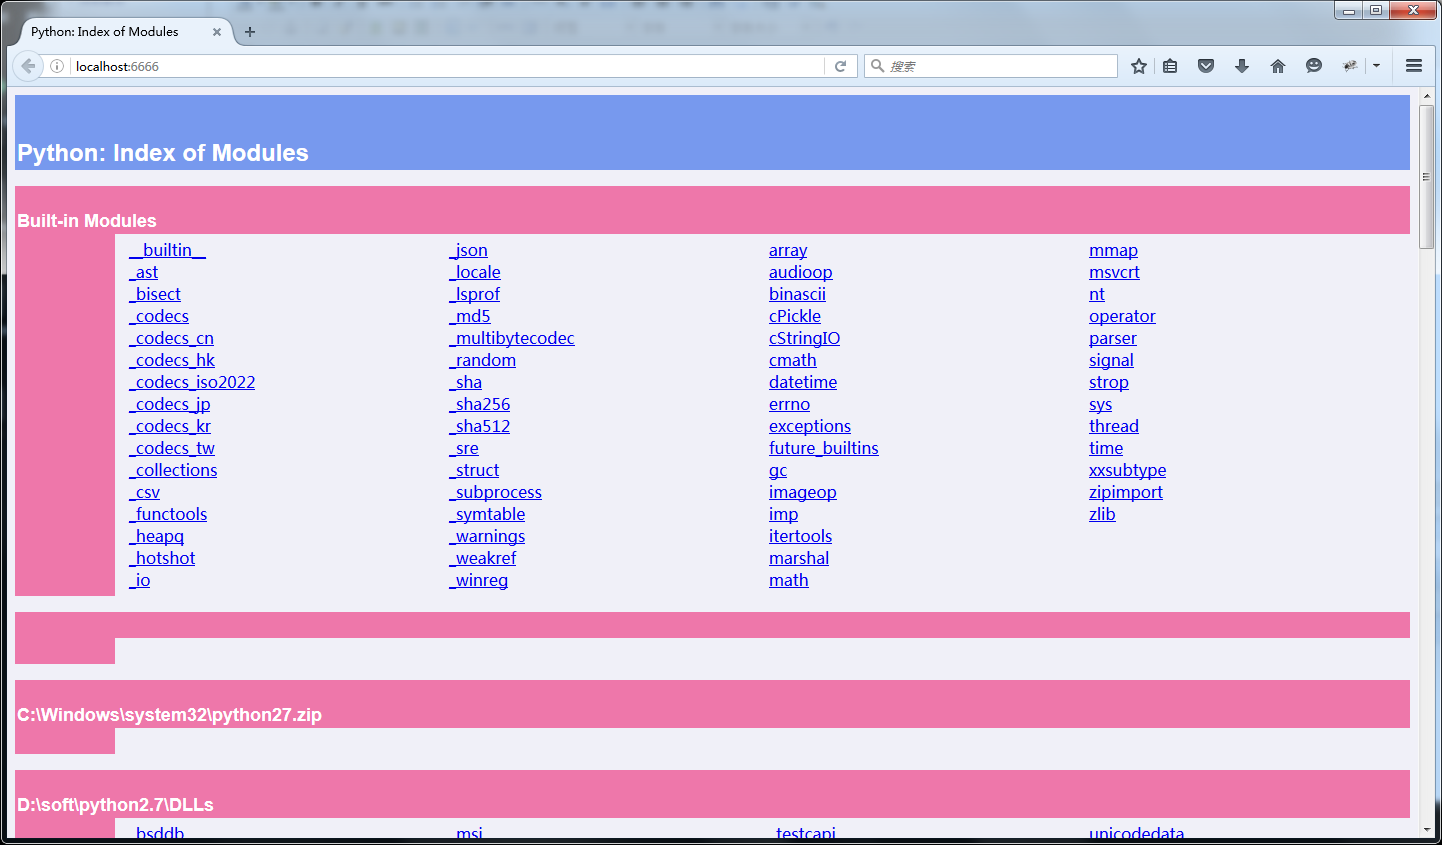Bookmark this page with star icon
Image resolution: width=1442 pixels, height=845 pixels.
click(x=1138, y=66)
